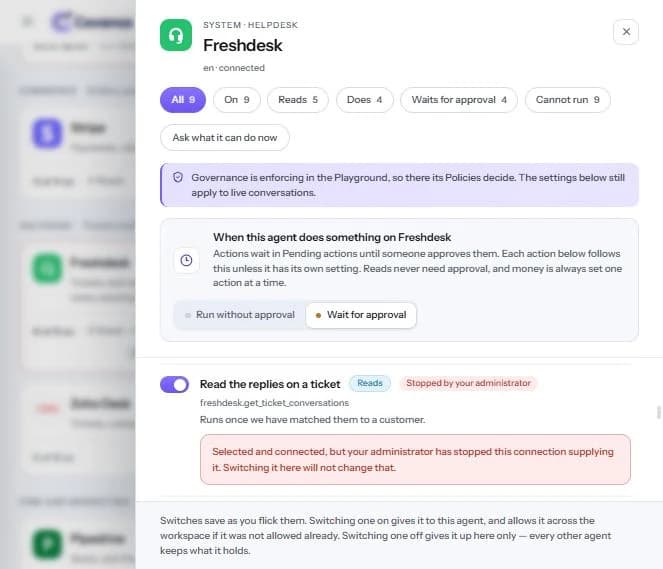Click Ask what it can do now button
The height and width of the screenshot is (569, 663).
coord(225,137)
